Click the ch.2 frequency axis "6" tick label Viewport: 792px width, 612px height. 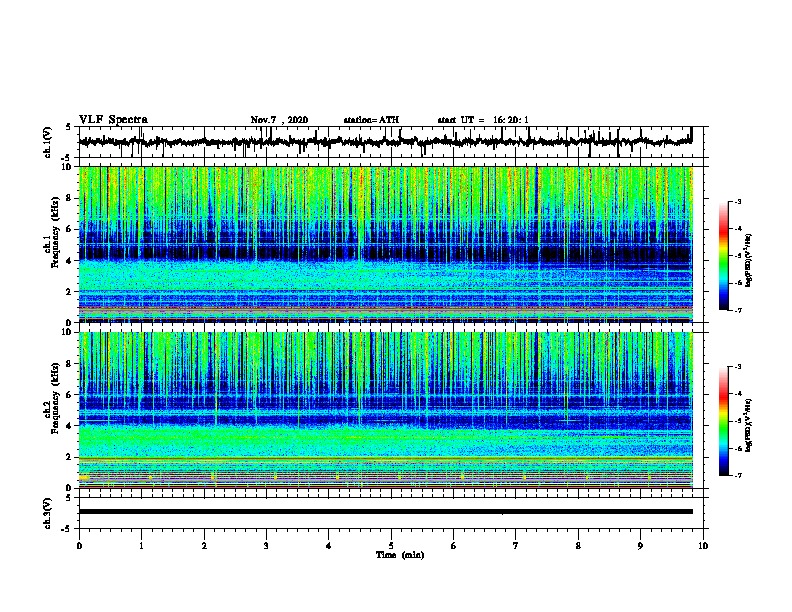coord(69,395)
